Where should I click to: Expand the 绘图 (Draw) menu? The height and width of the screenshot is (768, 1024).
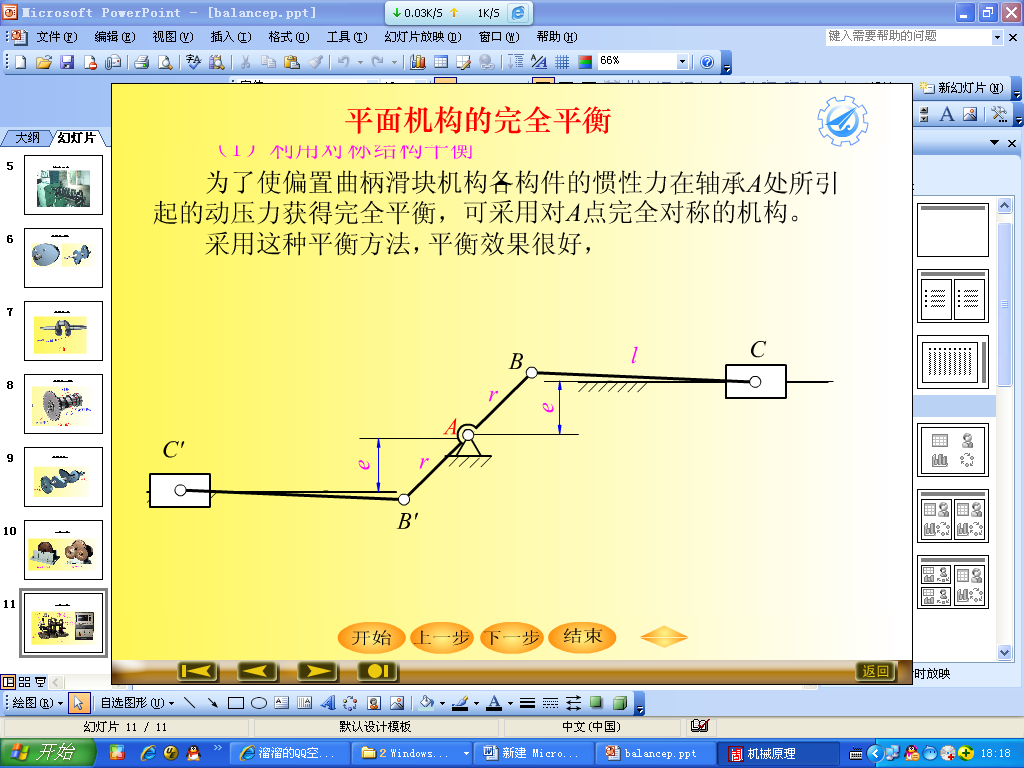(37, 703)
